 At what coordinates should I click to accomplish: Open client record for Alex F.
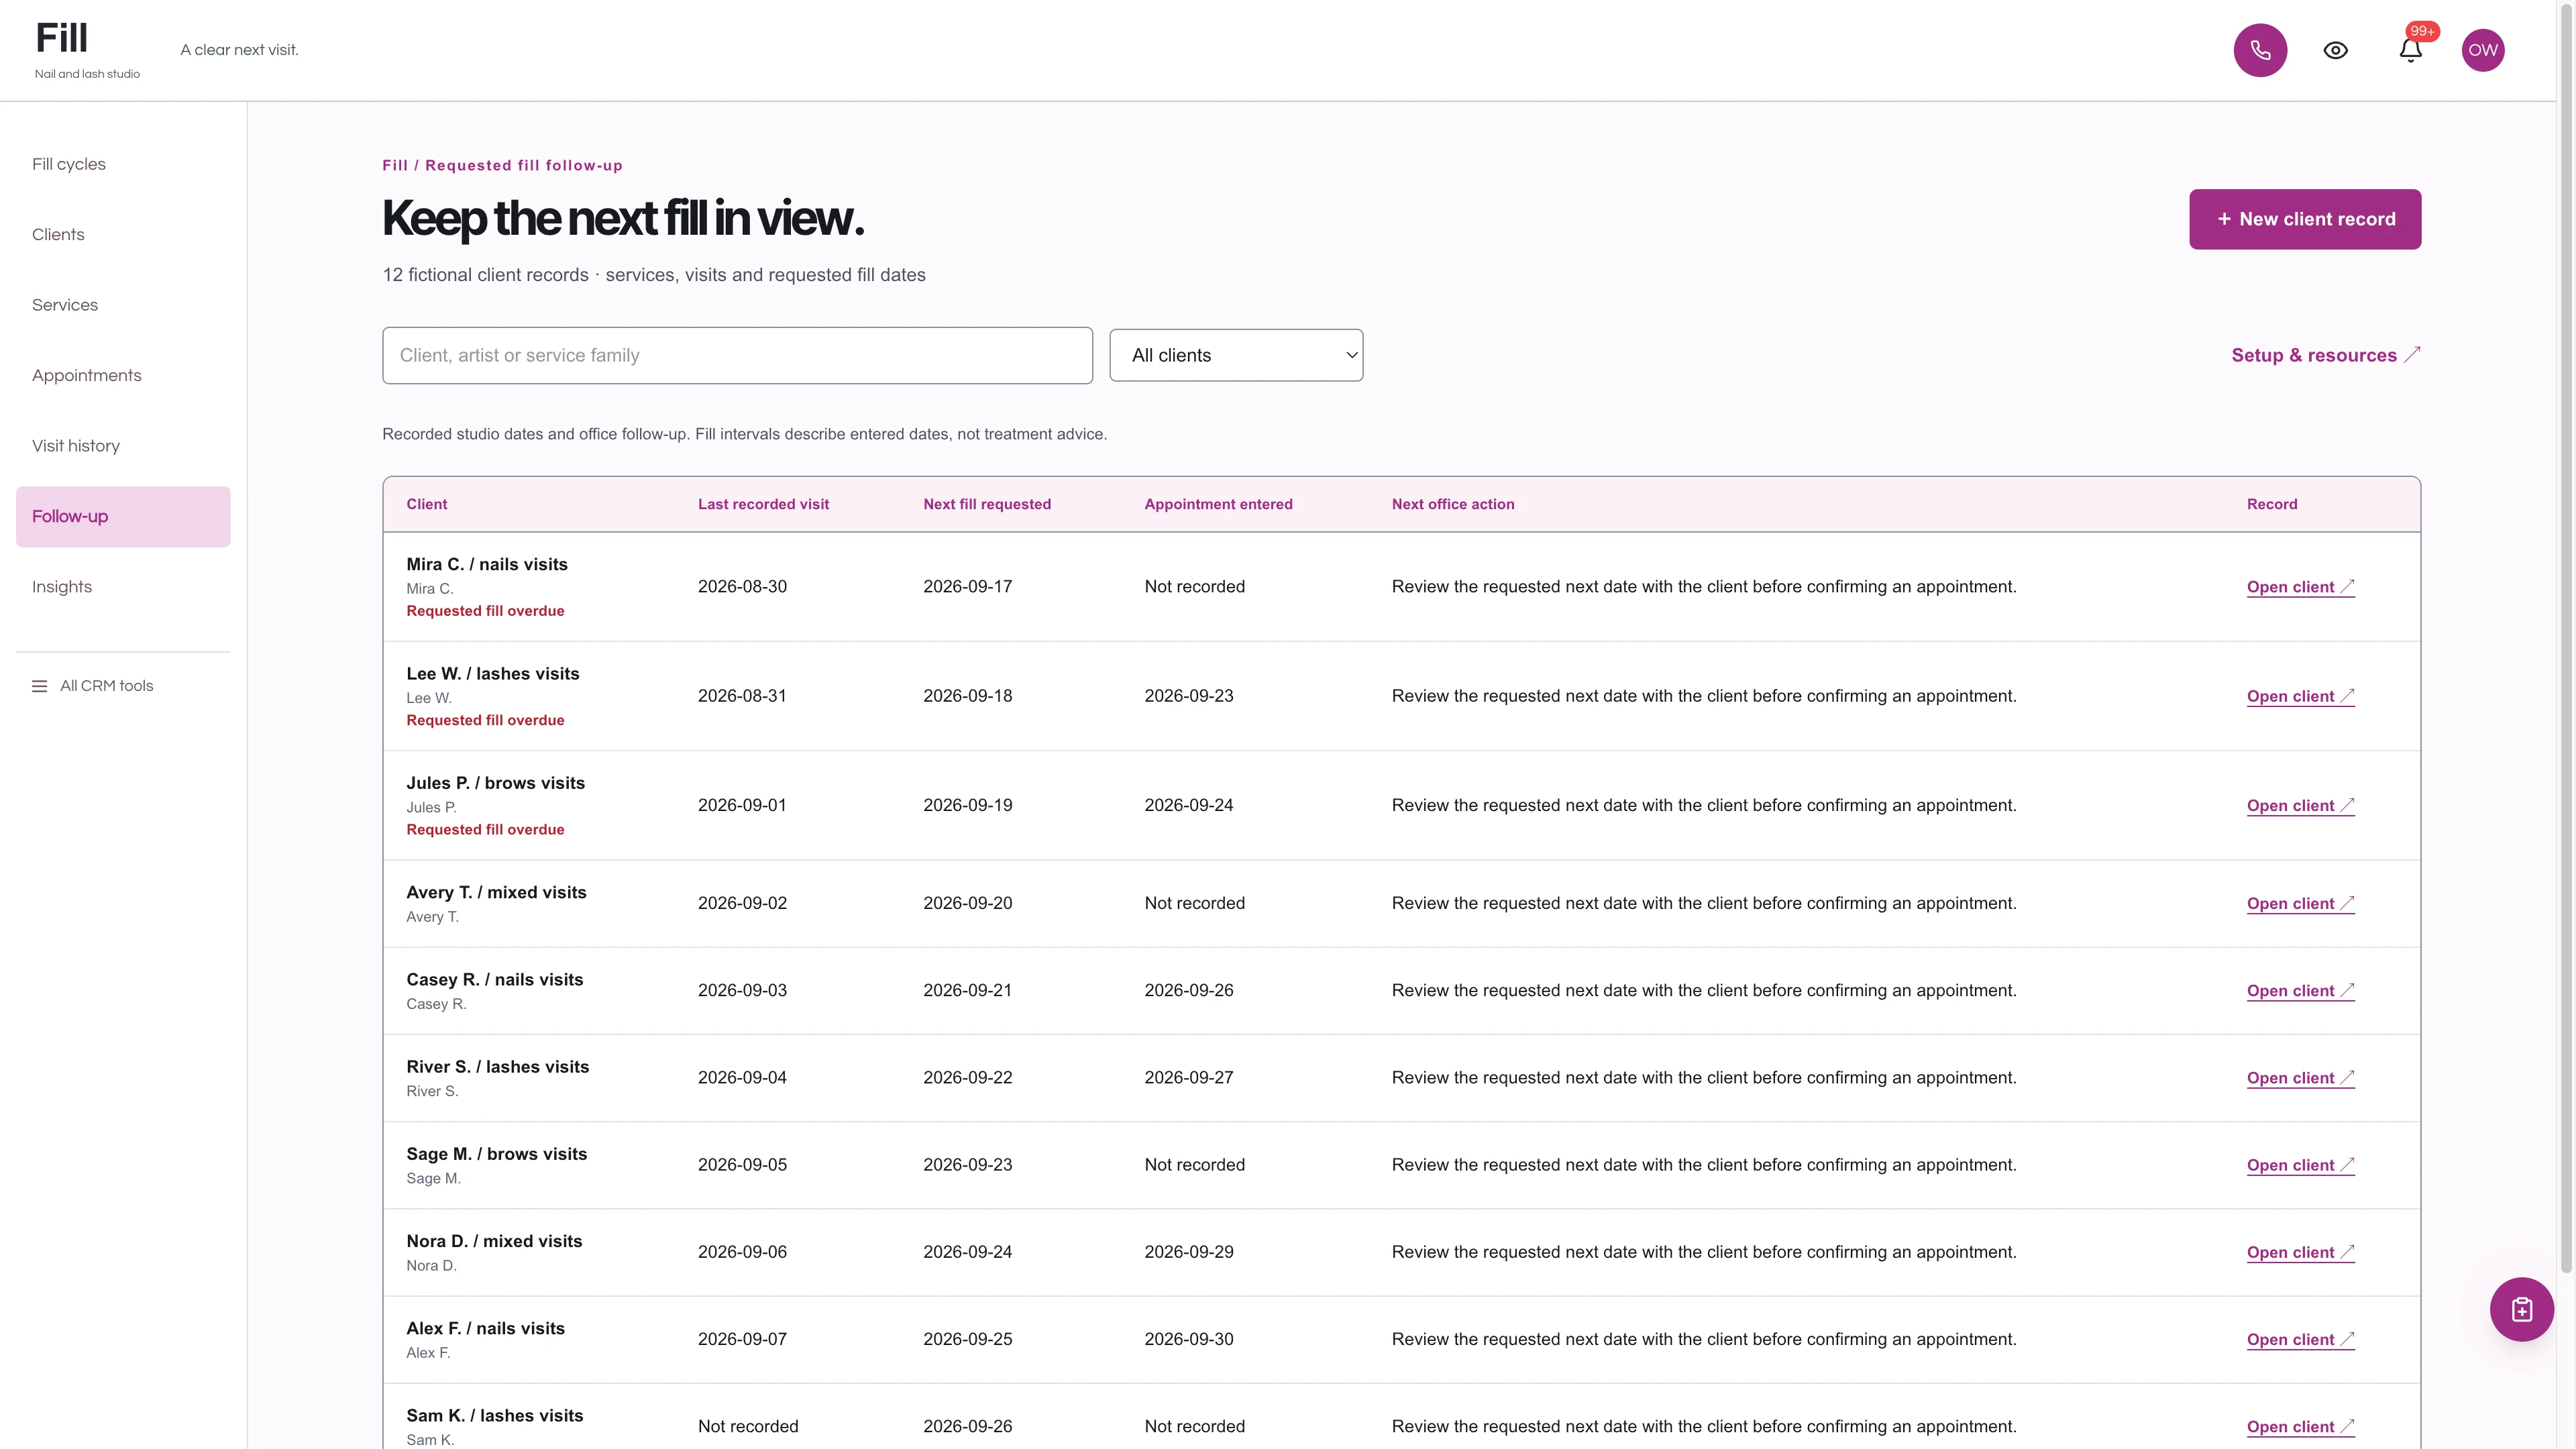[2300, 1339]
